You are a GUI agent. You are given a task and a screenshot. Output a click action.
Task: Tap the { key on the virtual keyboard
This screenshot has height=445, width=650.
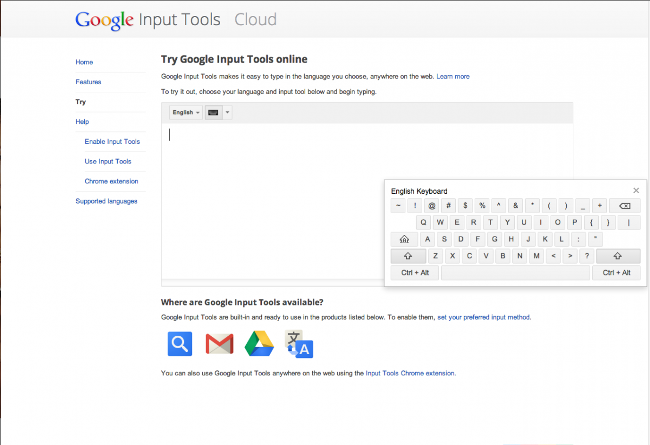tap(591, 223)
